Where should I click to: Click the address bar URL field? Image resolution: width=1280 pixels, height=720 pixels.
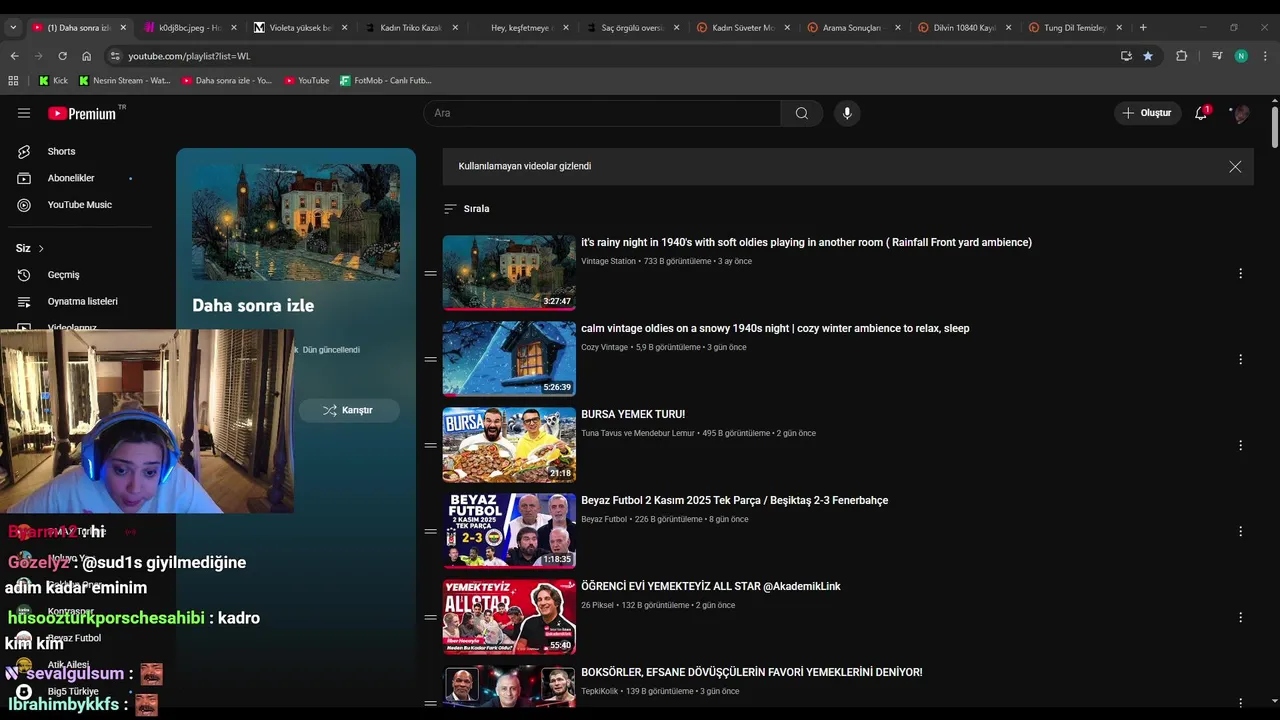pos(610,56)
